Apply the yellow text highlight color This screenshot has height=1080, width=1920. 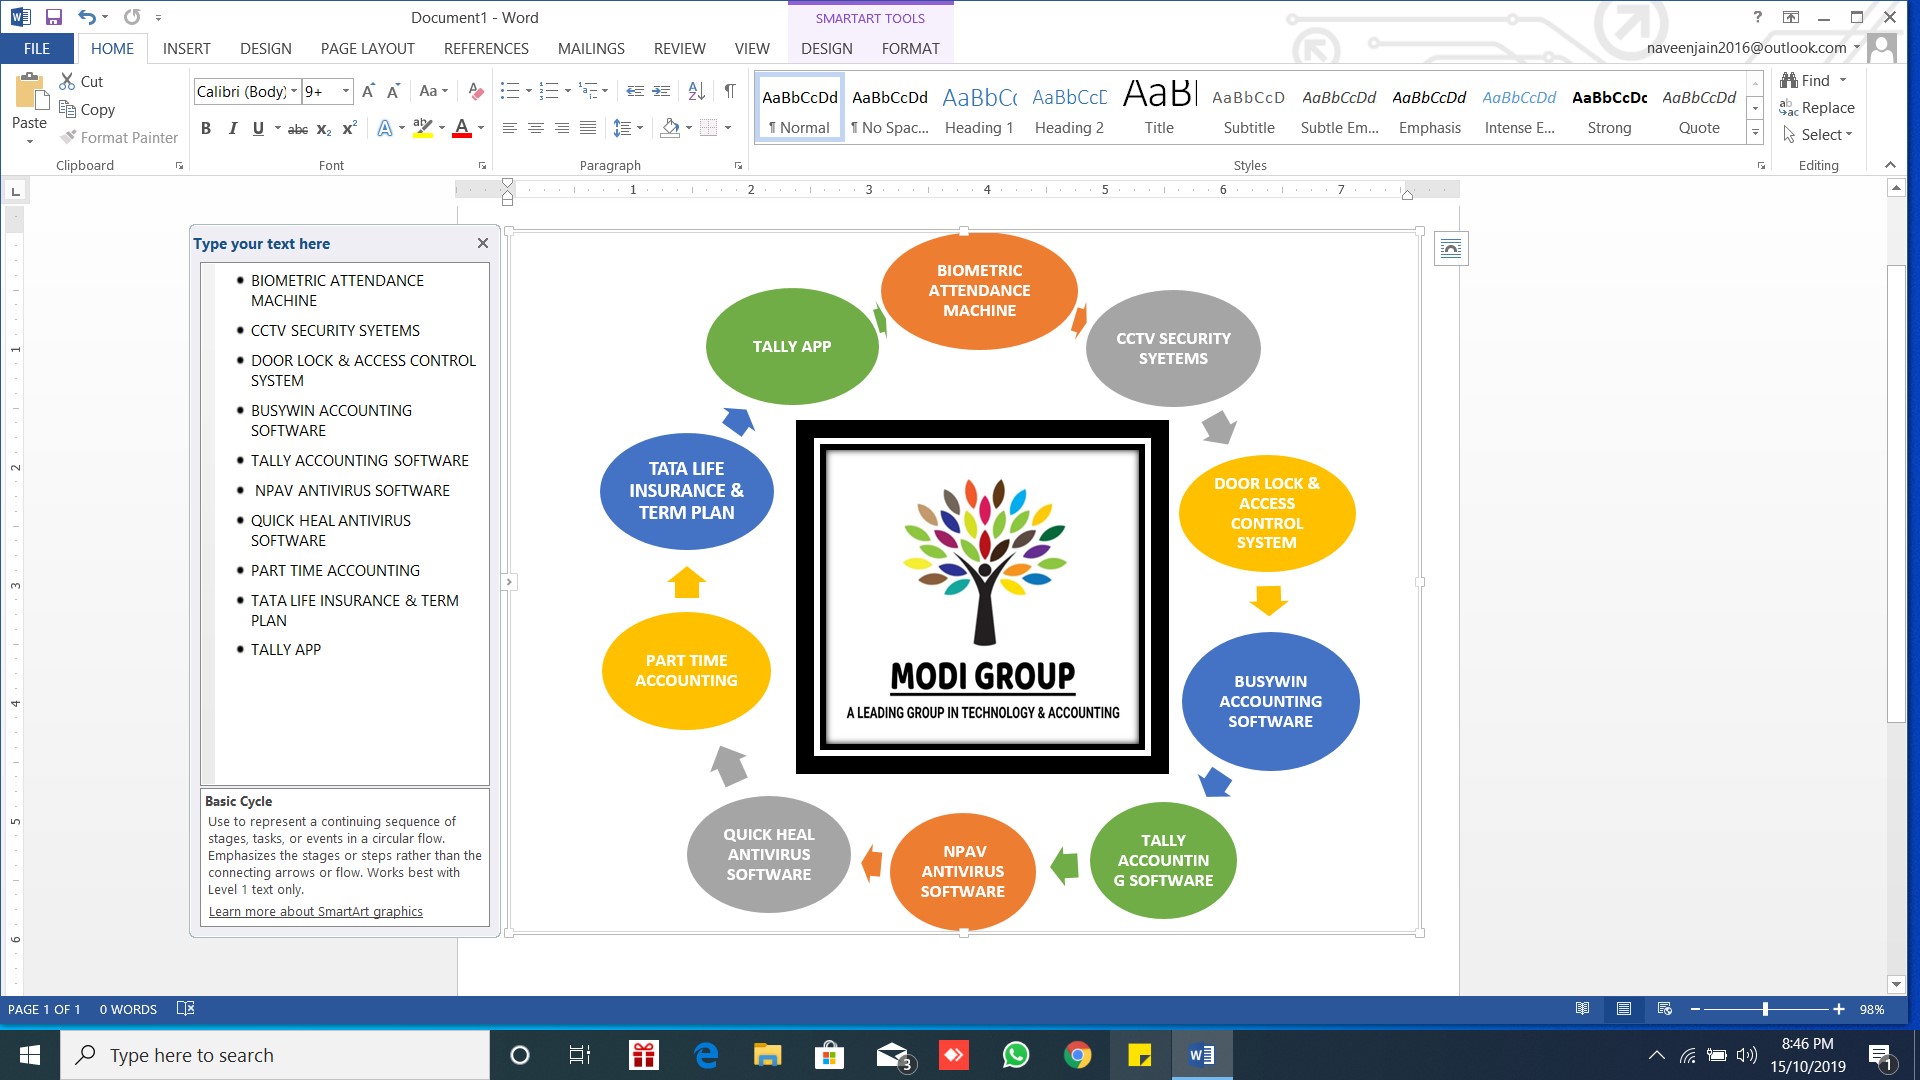pos(423,128)
